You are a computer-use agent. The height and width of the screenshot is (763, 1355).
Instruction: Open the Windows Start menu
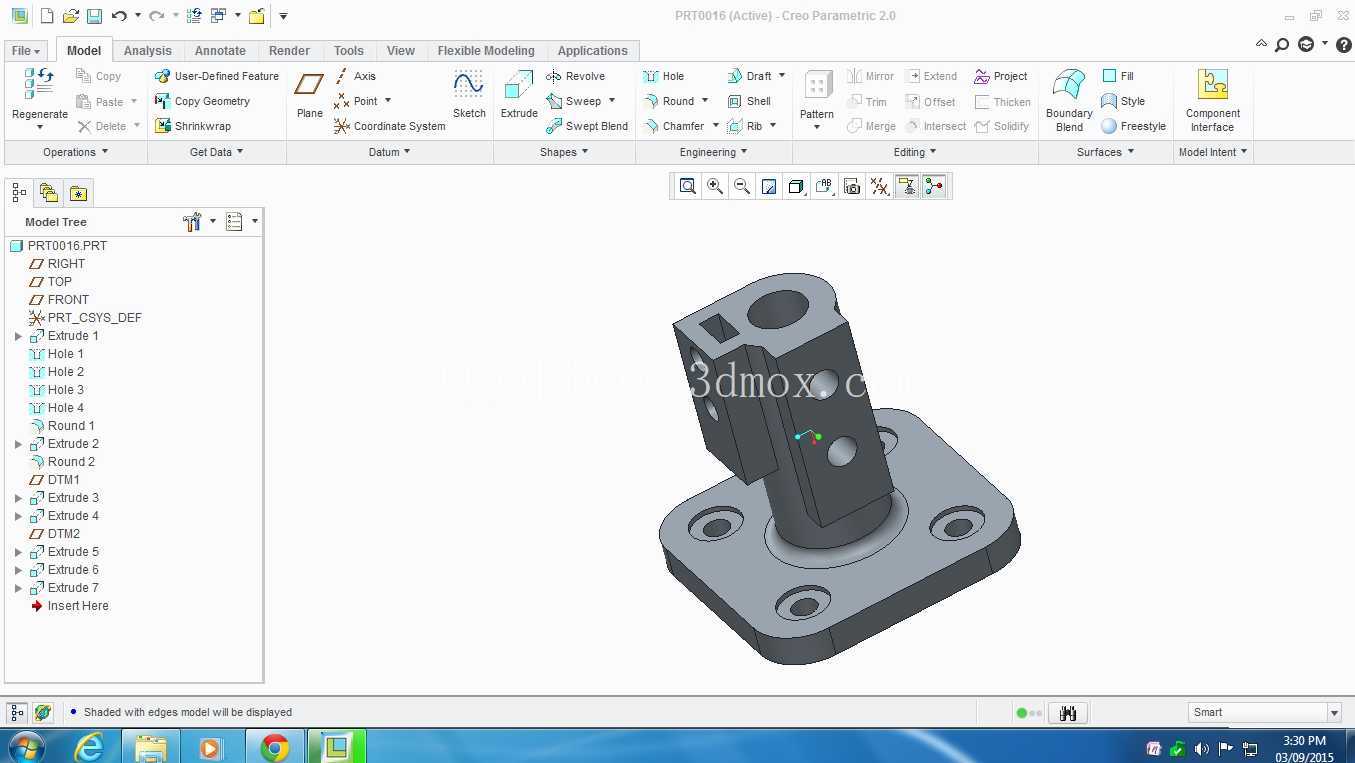tap(25, 747)
